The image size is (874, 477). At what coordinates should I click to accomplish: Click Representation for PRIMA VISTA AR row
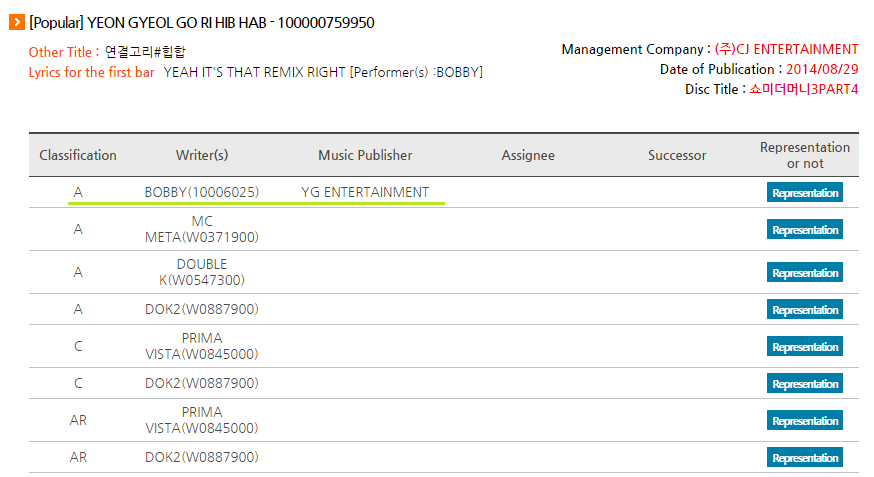(x=804, y=421)
